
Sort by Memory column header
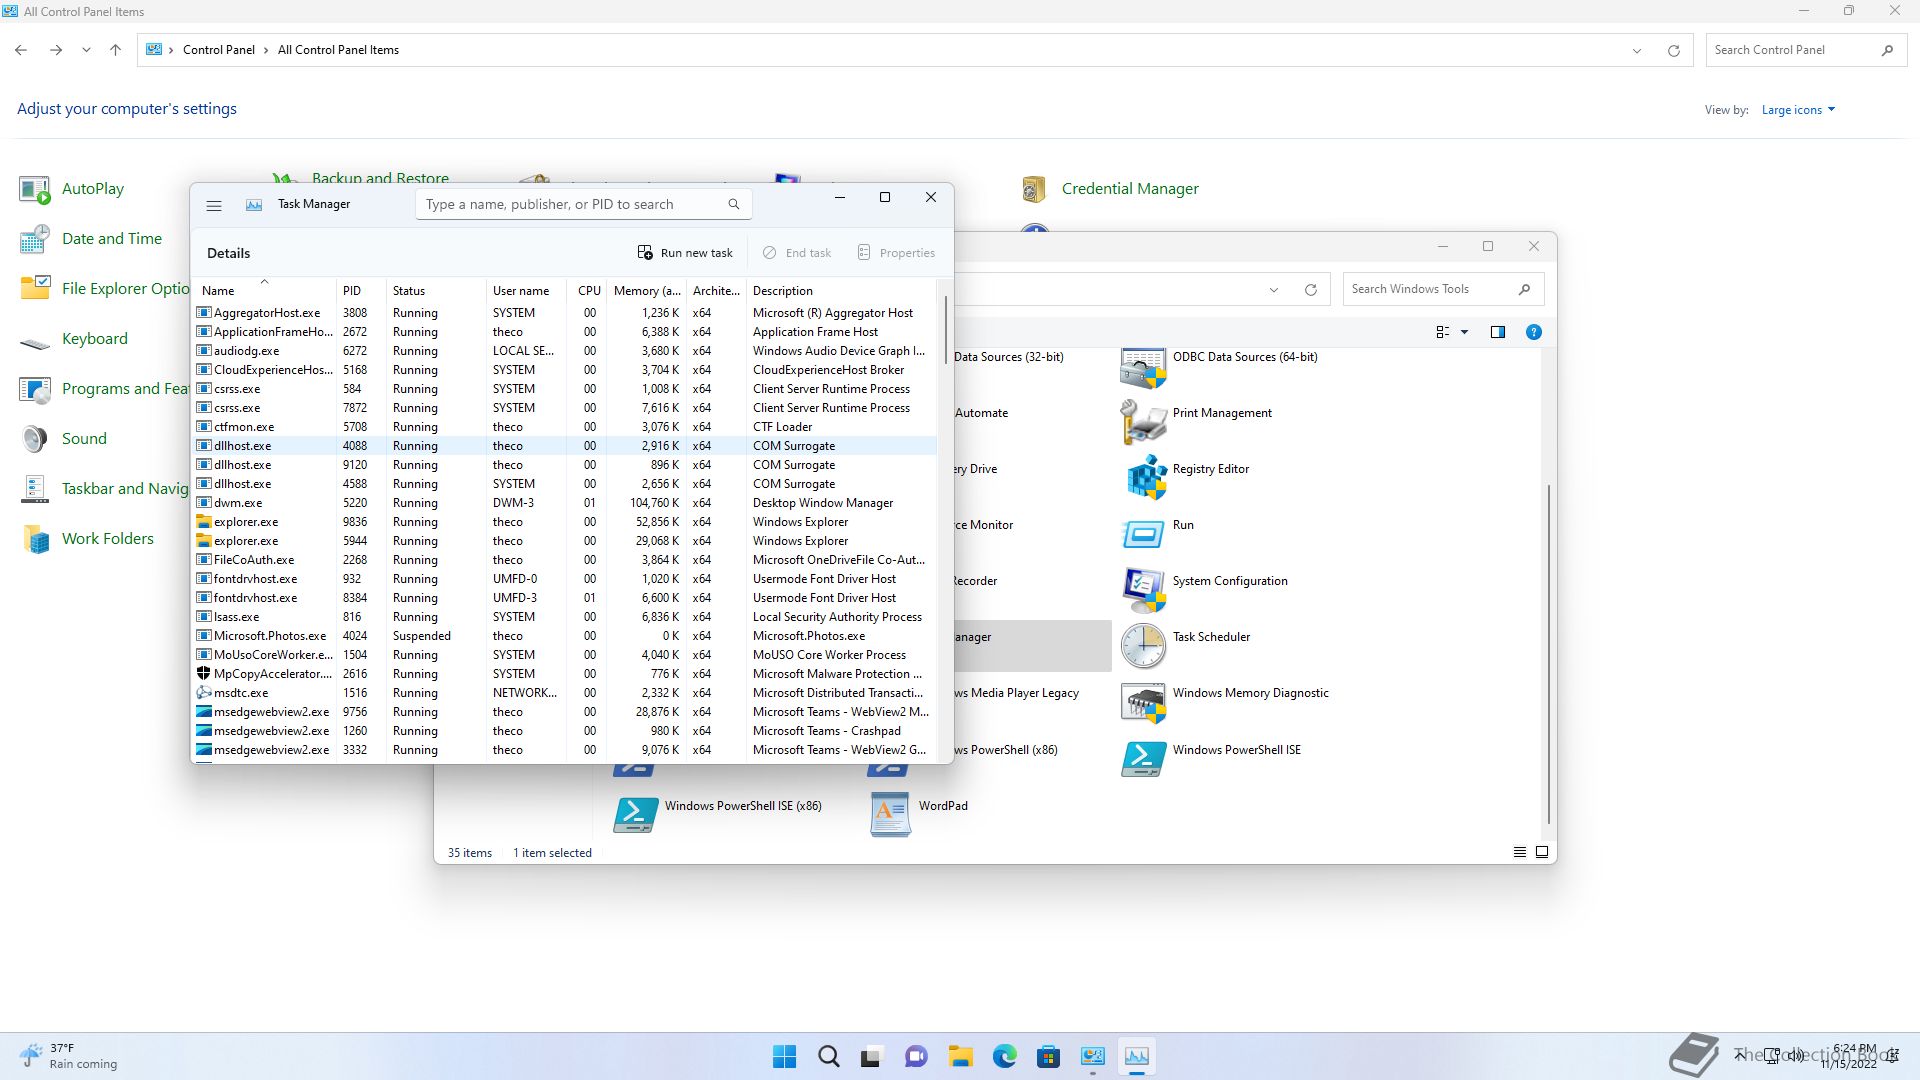coord(646,290)
